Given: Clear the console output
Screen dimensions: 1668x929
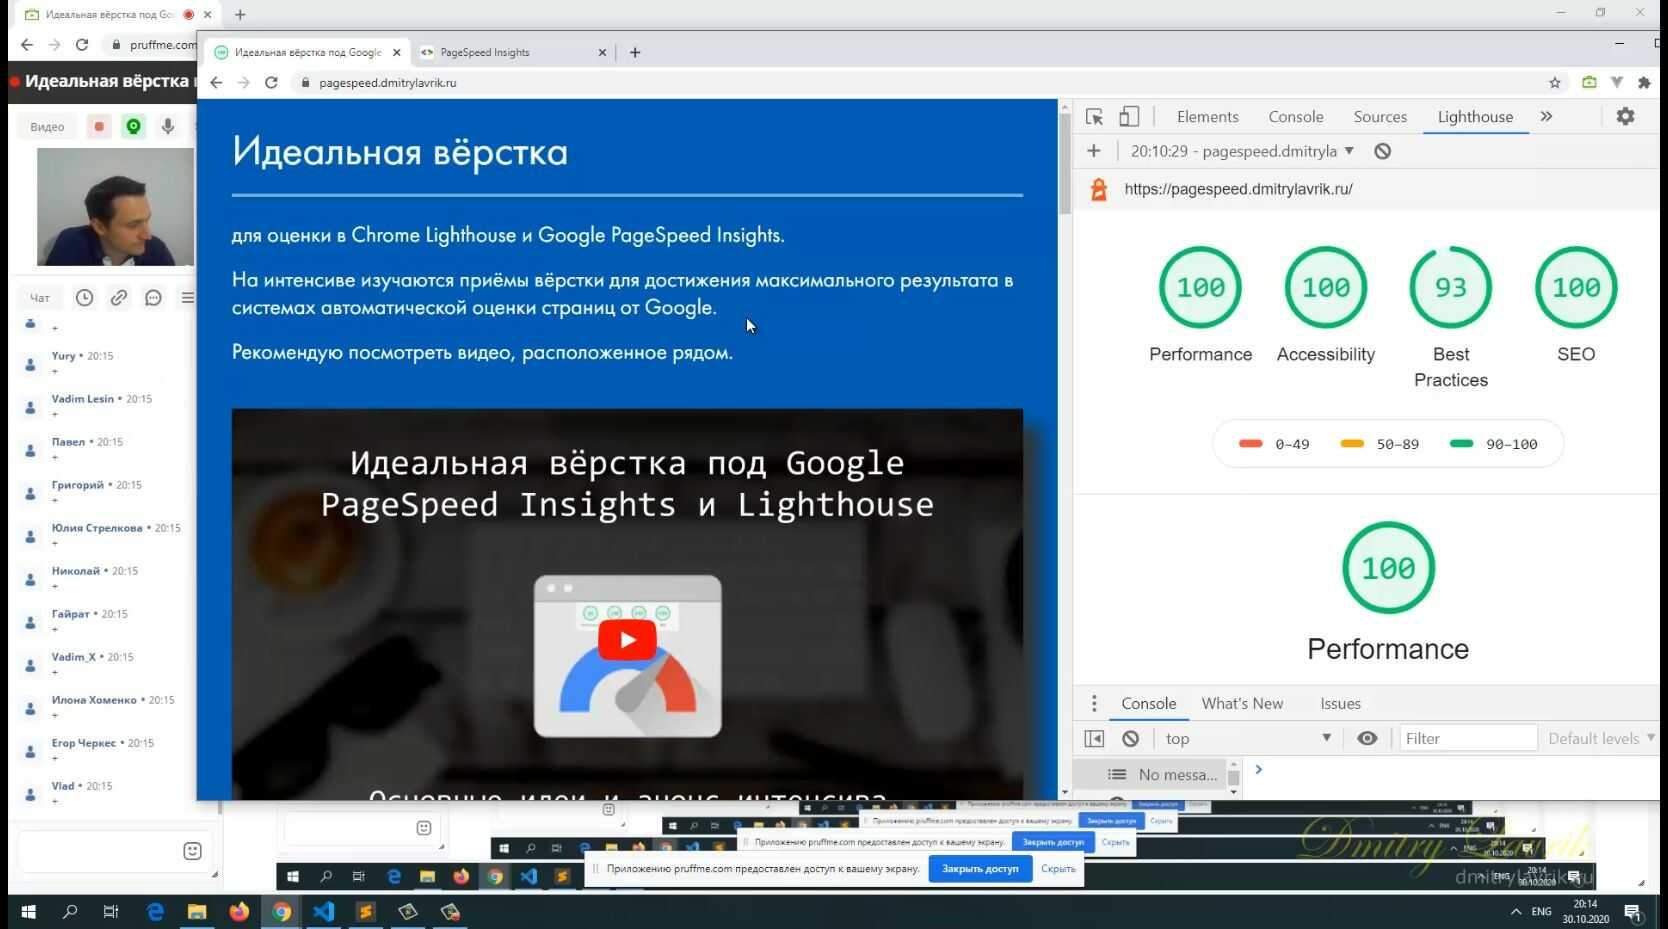Looking at the screenshot, I should 1130,738.
